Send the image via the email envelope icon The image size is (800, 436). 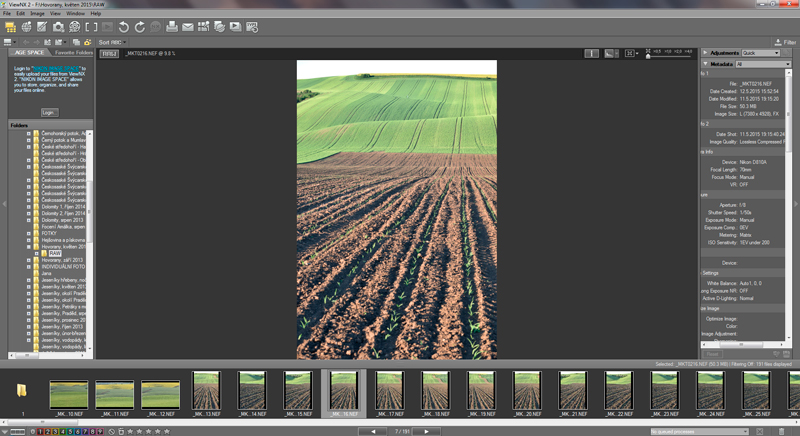188,27
